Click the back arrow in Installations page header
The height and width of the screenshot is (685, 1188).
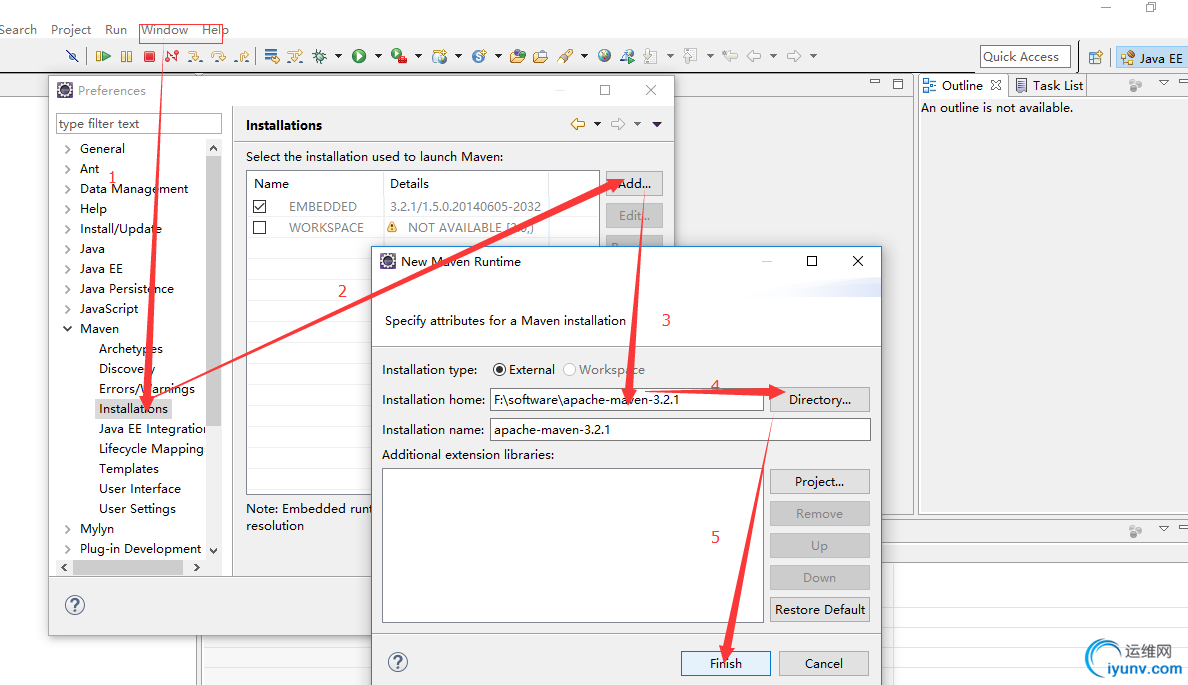point(578,124)
